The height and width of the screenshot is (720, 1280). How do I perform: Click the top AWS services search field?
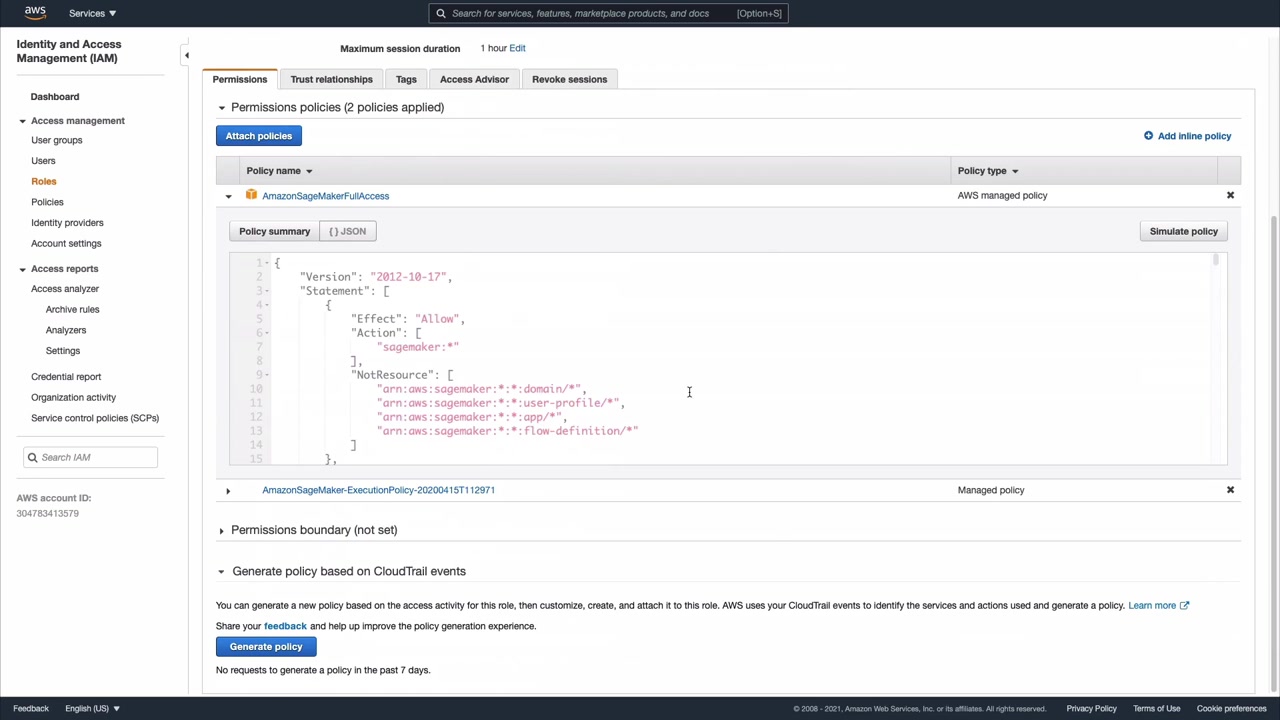tap(608, 13)
